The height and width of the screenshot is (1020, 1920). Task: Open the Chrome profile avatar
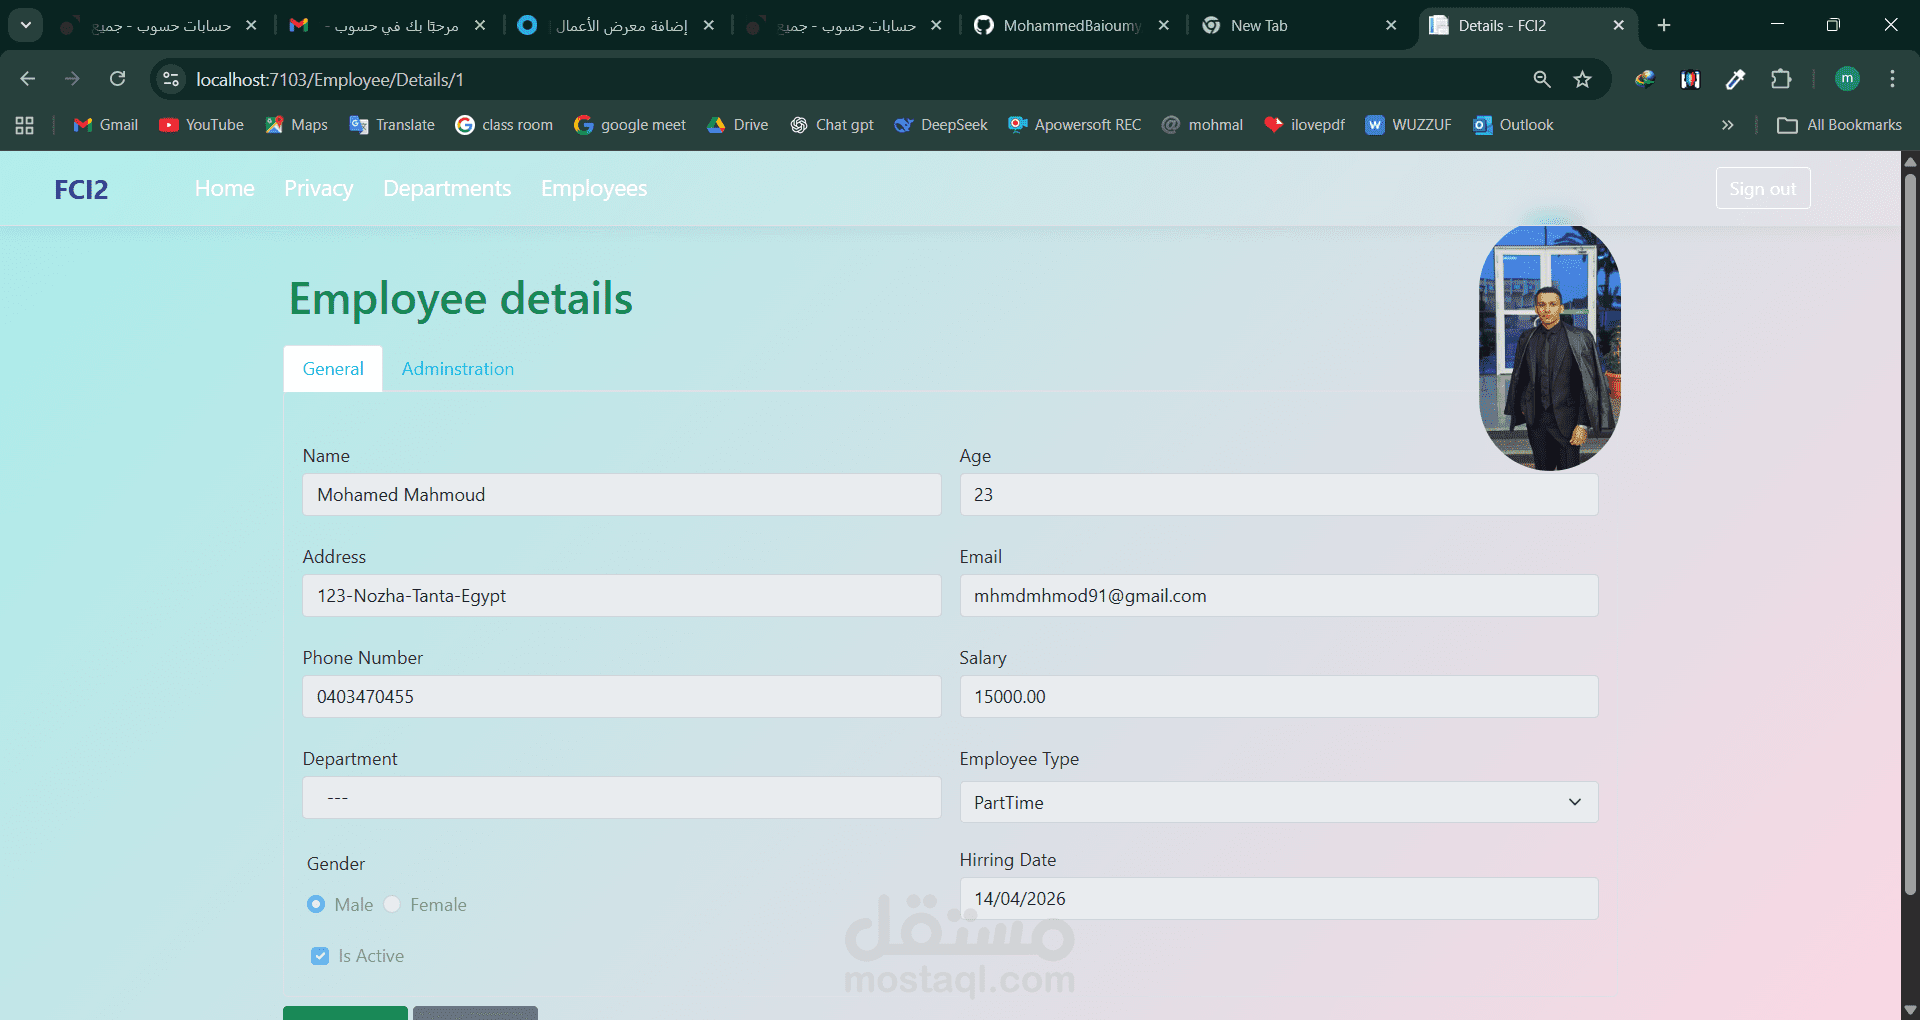pos(1847,79)
